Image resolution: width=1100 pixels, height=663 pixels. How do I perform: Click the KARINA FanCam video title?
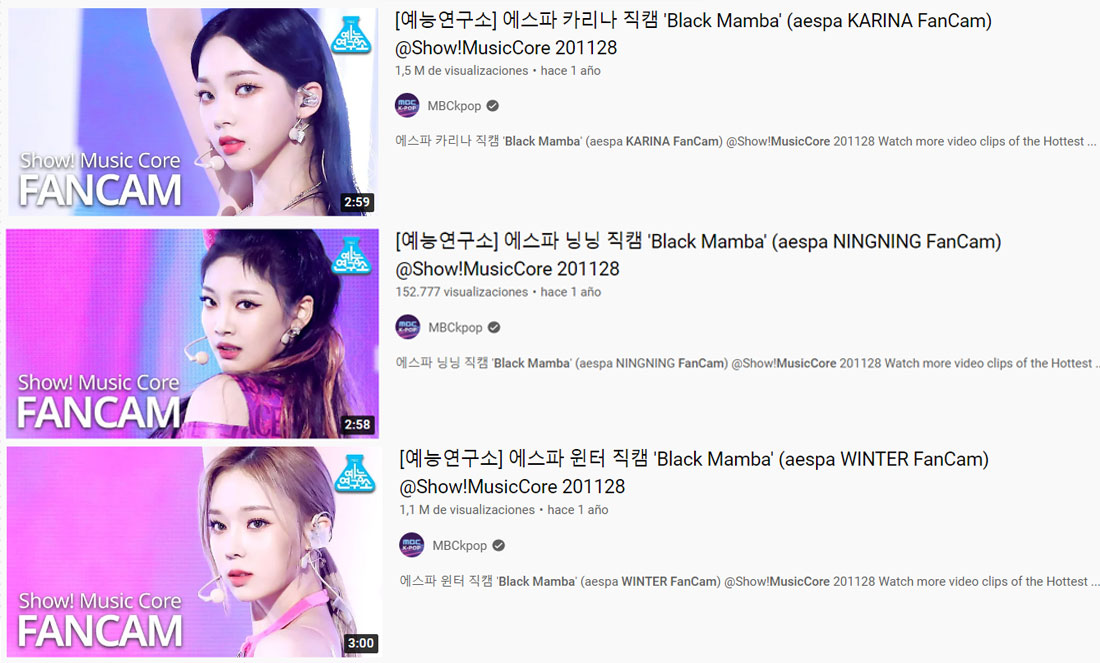(x=693, y=34)
